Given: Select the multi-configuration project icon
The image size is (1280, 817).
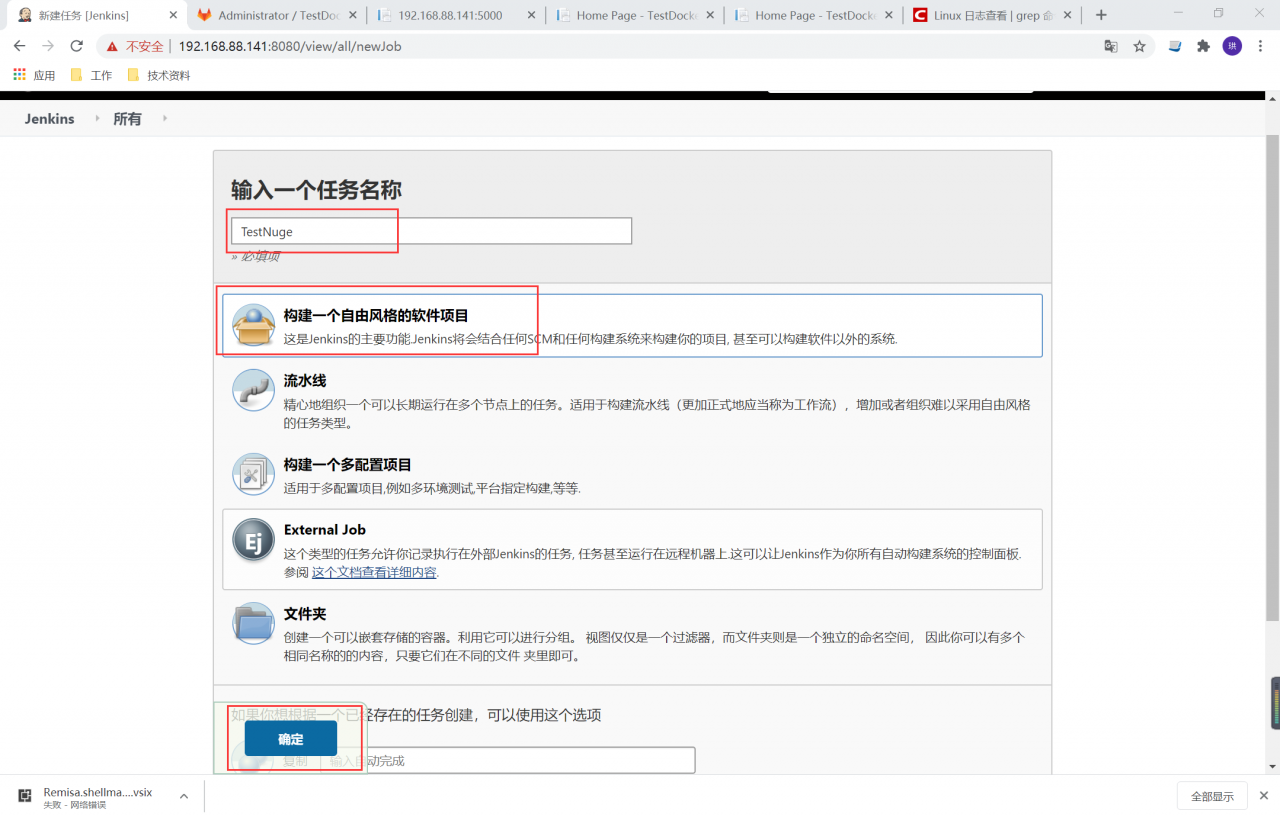Looking at the screenshot, I should pyautogui.click(x=253, y=474).
